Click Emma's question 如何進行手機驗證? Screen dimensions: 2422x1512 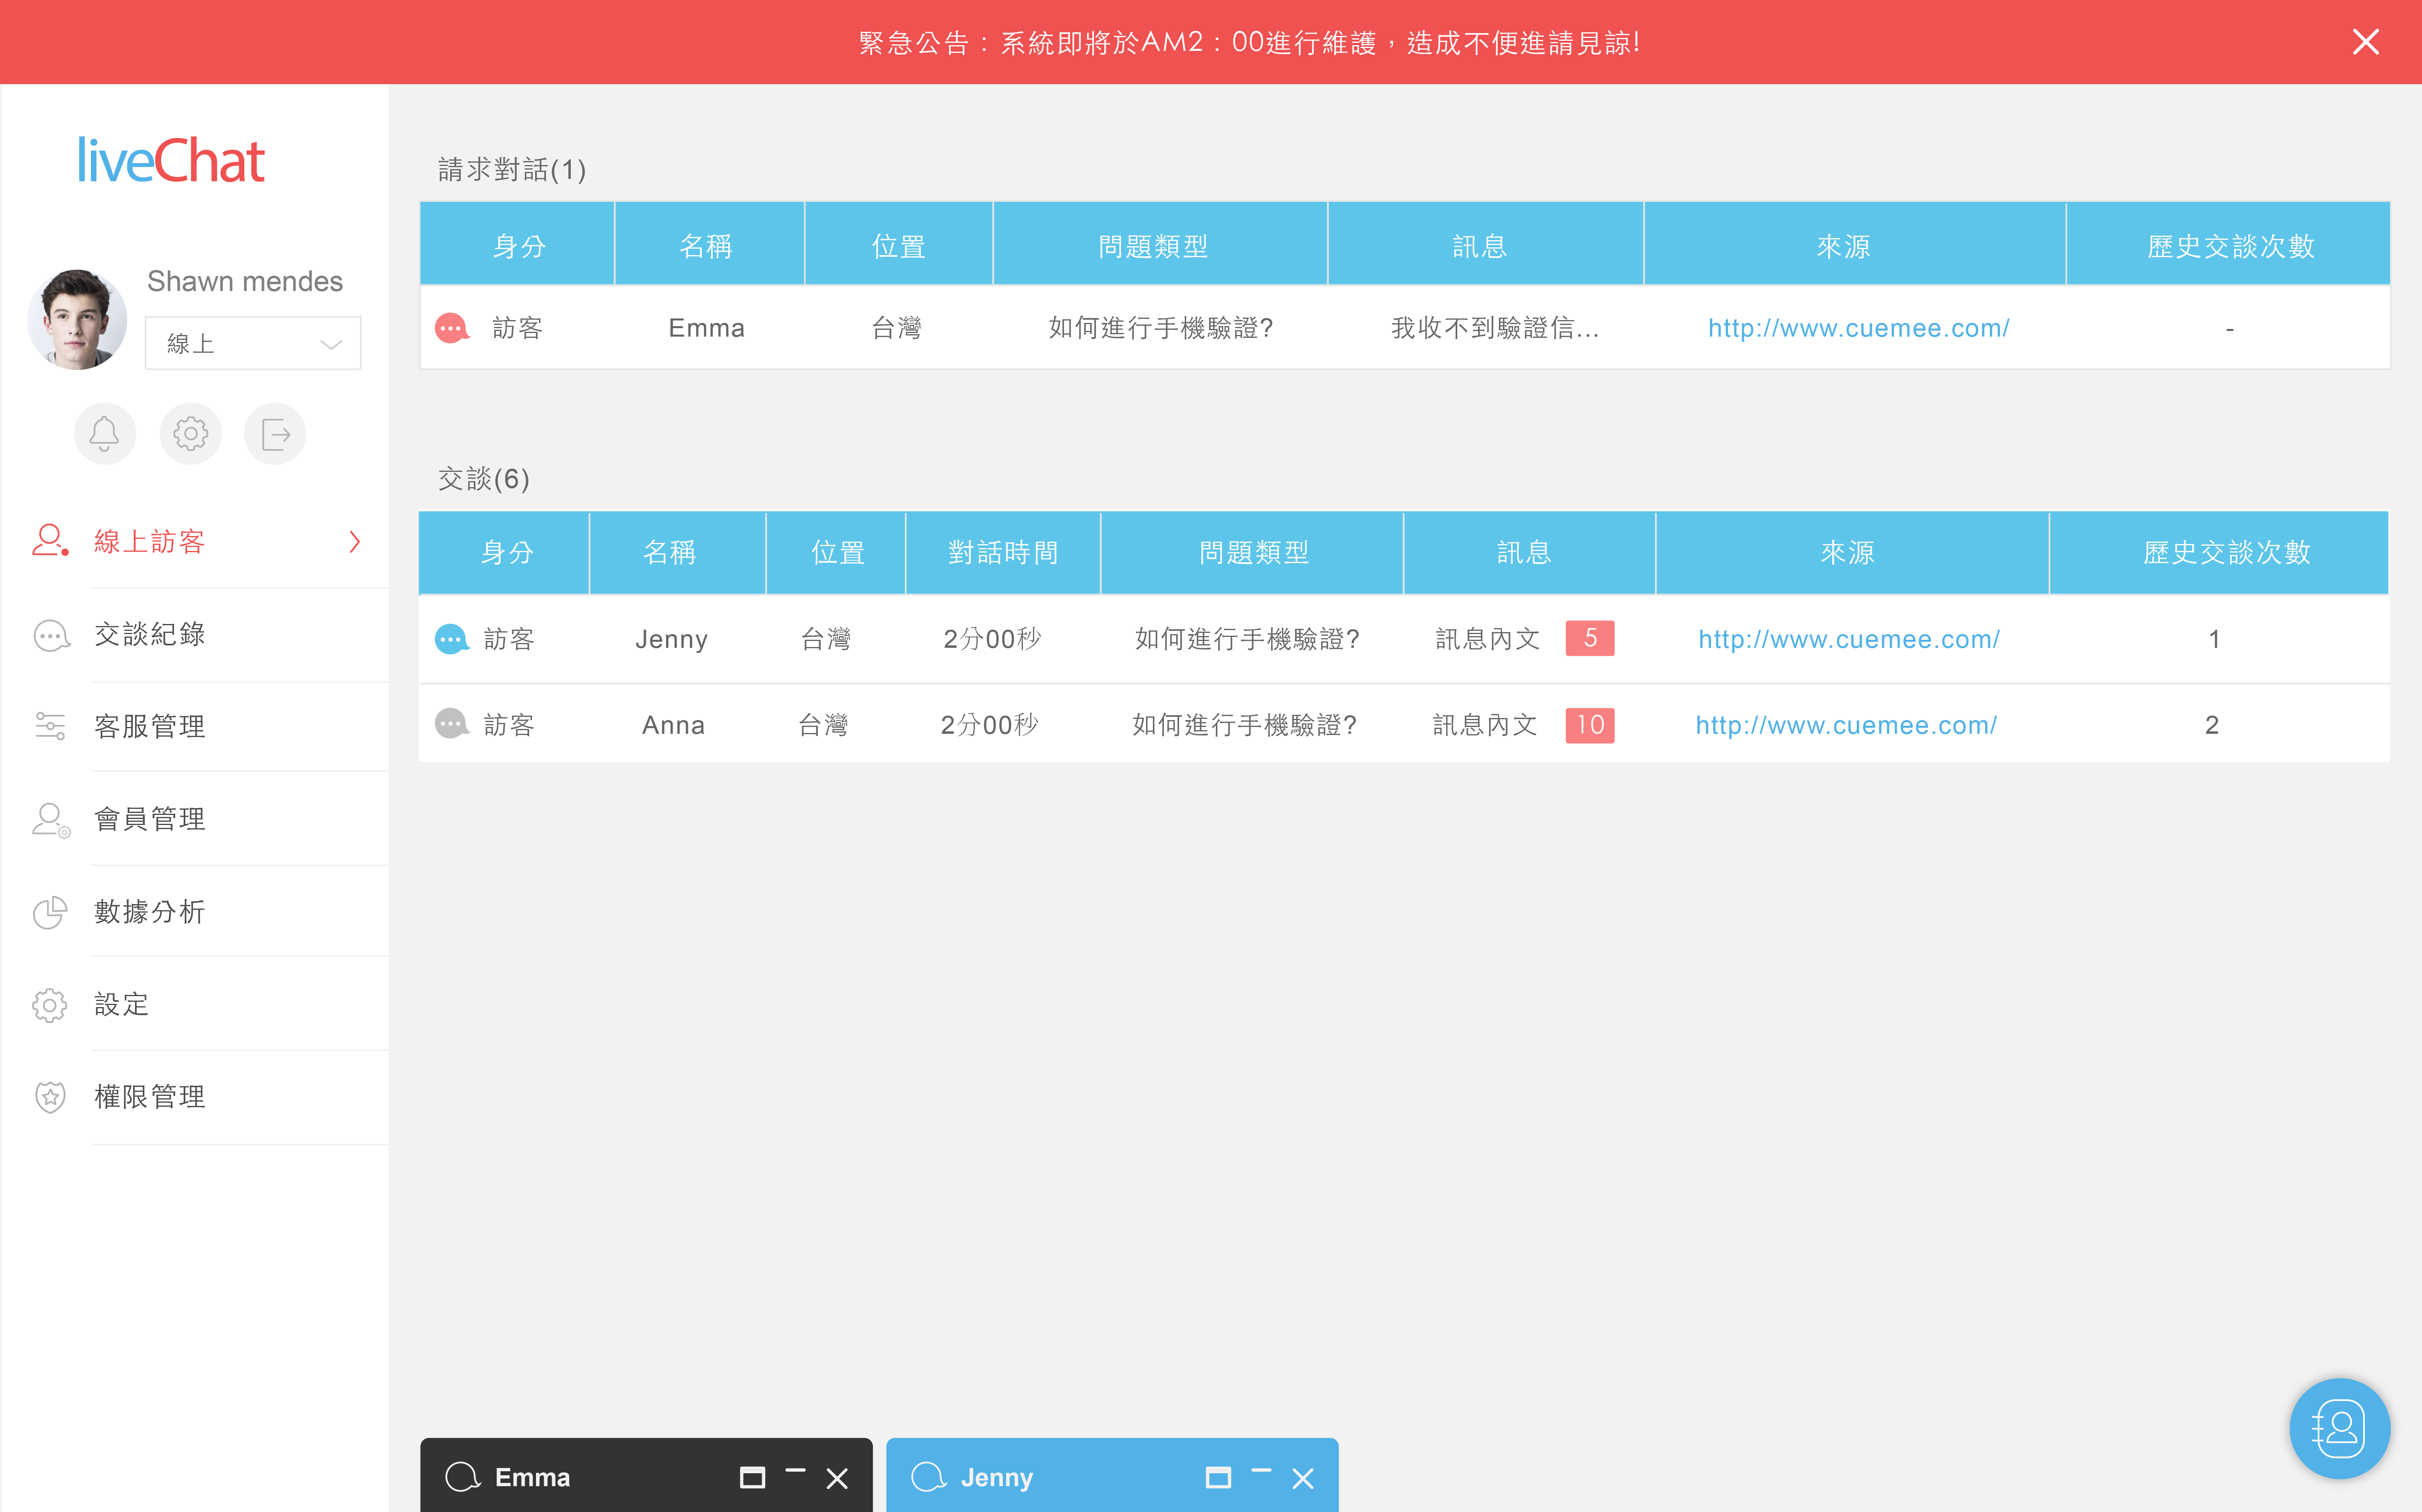pyautogui.click(x=1160, y=328)
